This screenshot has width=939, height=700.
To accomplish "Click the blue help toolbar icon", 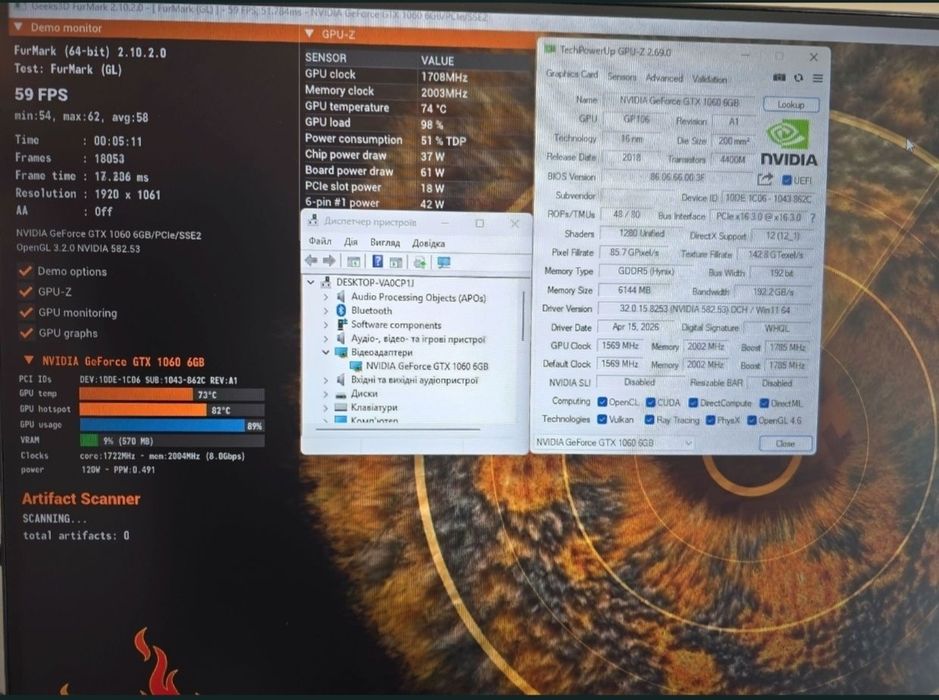I will pyautogui.click(x=377, y=261).
